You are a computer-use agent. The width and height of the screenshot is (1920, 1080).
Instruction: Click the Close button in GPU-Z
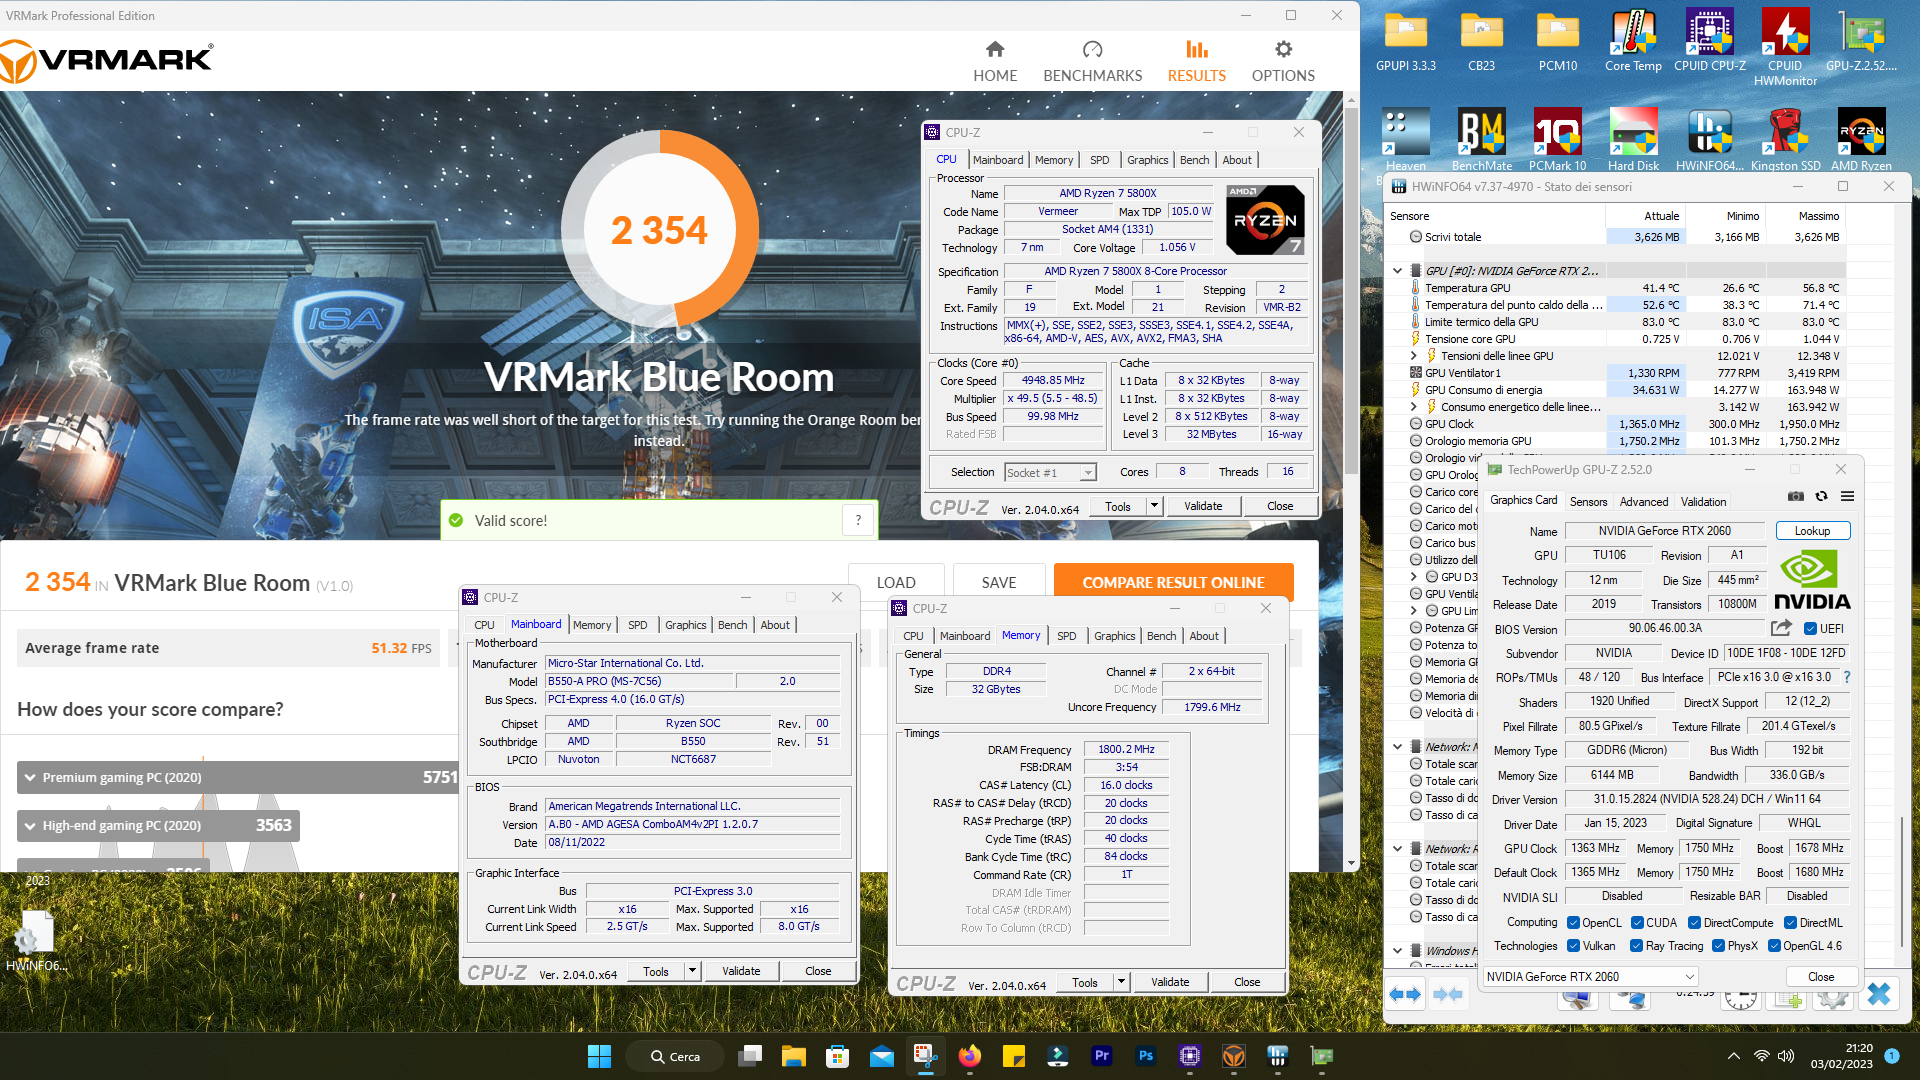1820,976
